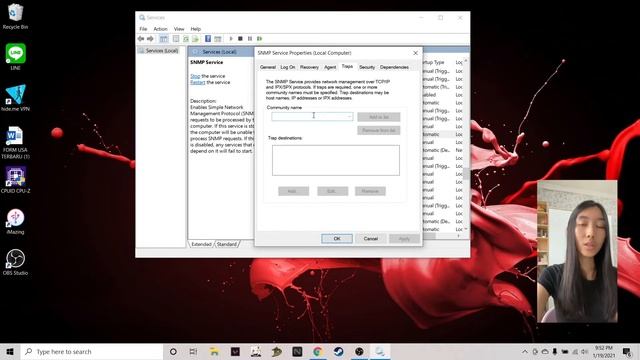Switch to Google Chrome on the taskbar

pos(318,351)
